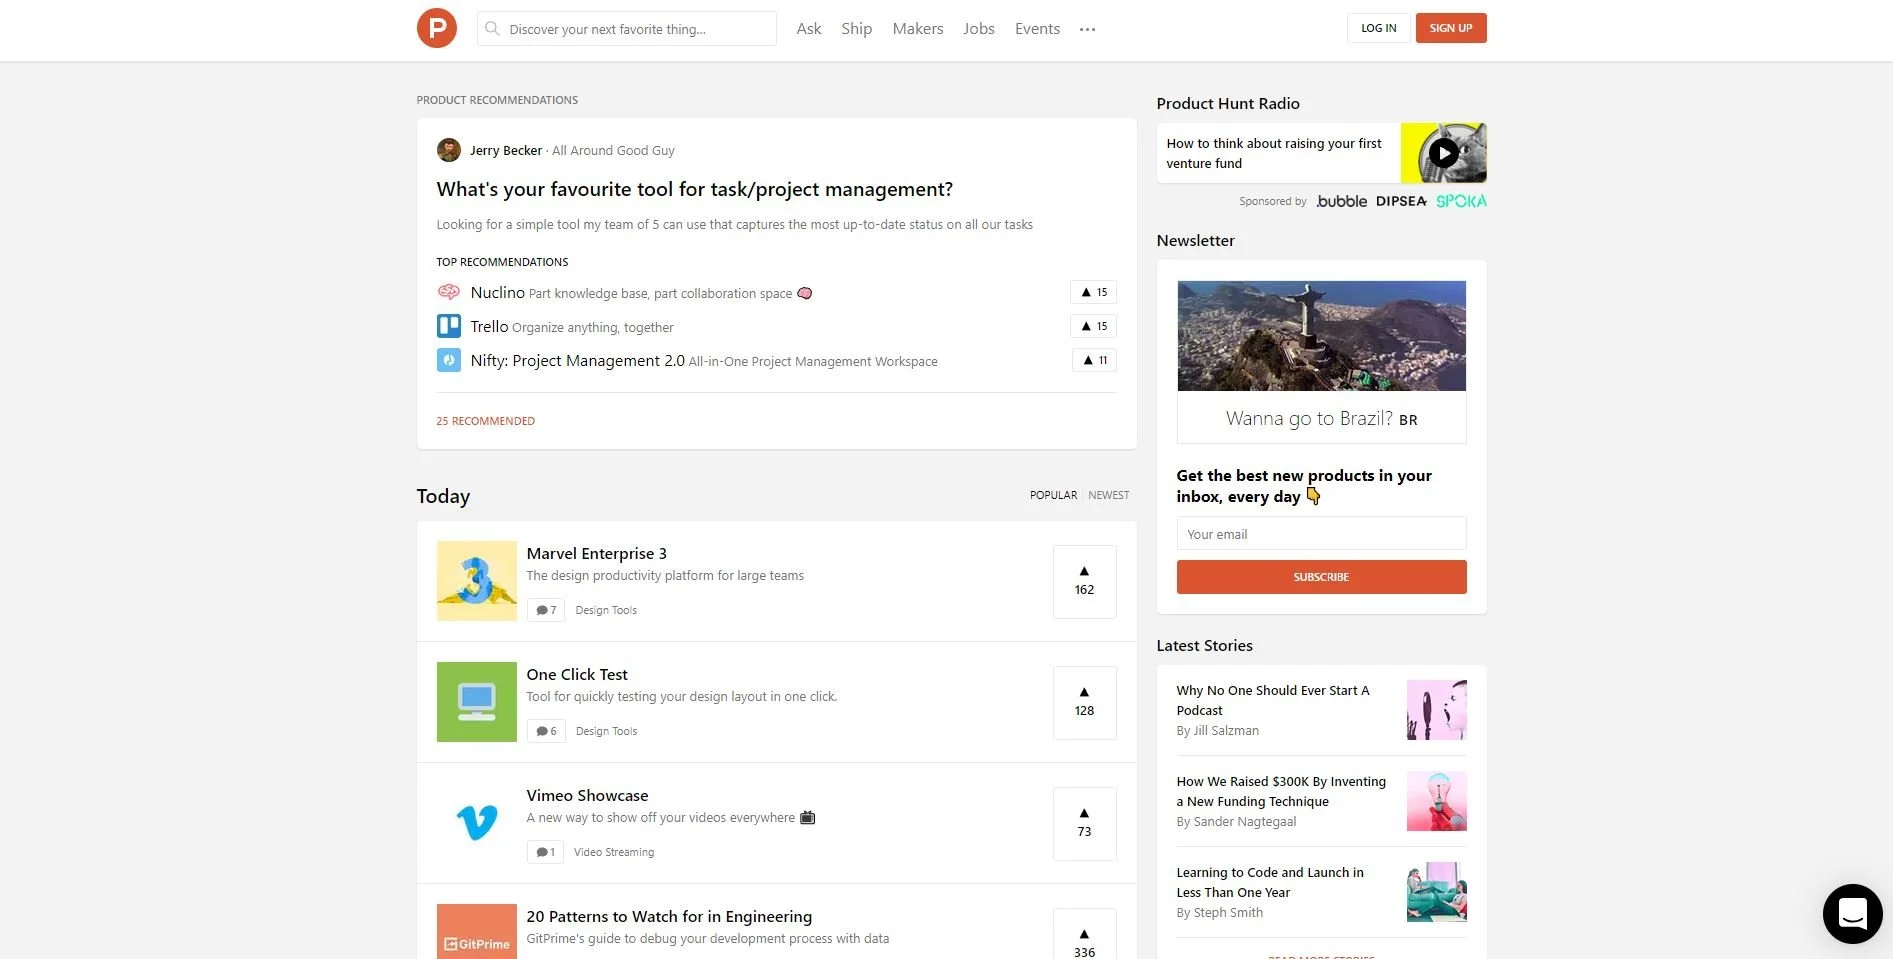
Task: Click the SUBSCRIBE button
Action: [x=1321, y=577]
